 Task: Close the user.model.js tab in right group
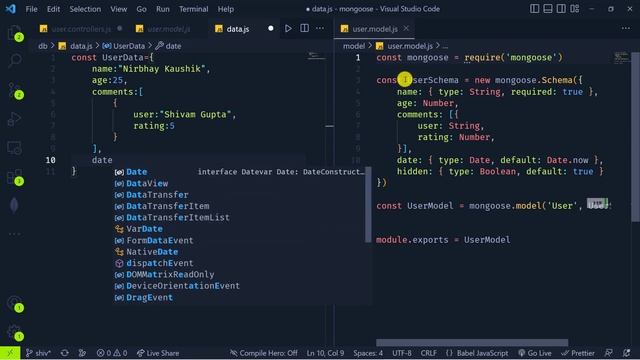(x=406, y=29)
